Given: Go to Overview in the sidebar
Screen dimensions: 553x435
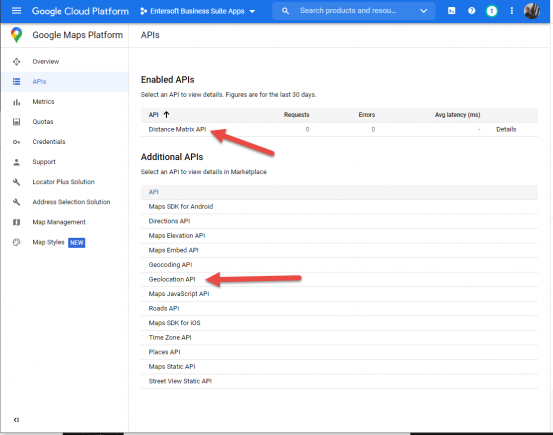Looking at the screenshot, I should tap(46, 61).
